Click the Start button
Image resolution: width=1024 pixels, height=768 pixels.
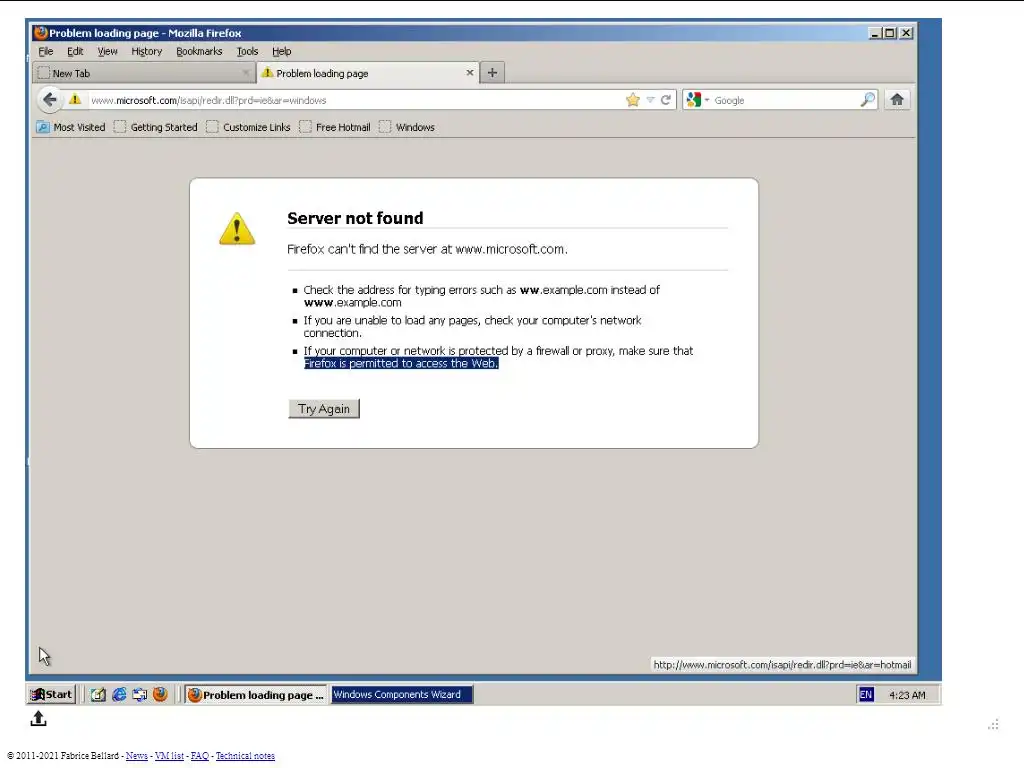(x=52, y=694)
